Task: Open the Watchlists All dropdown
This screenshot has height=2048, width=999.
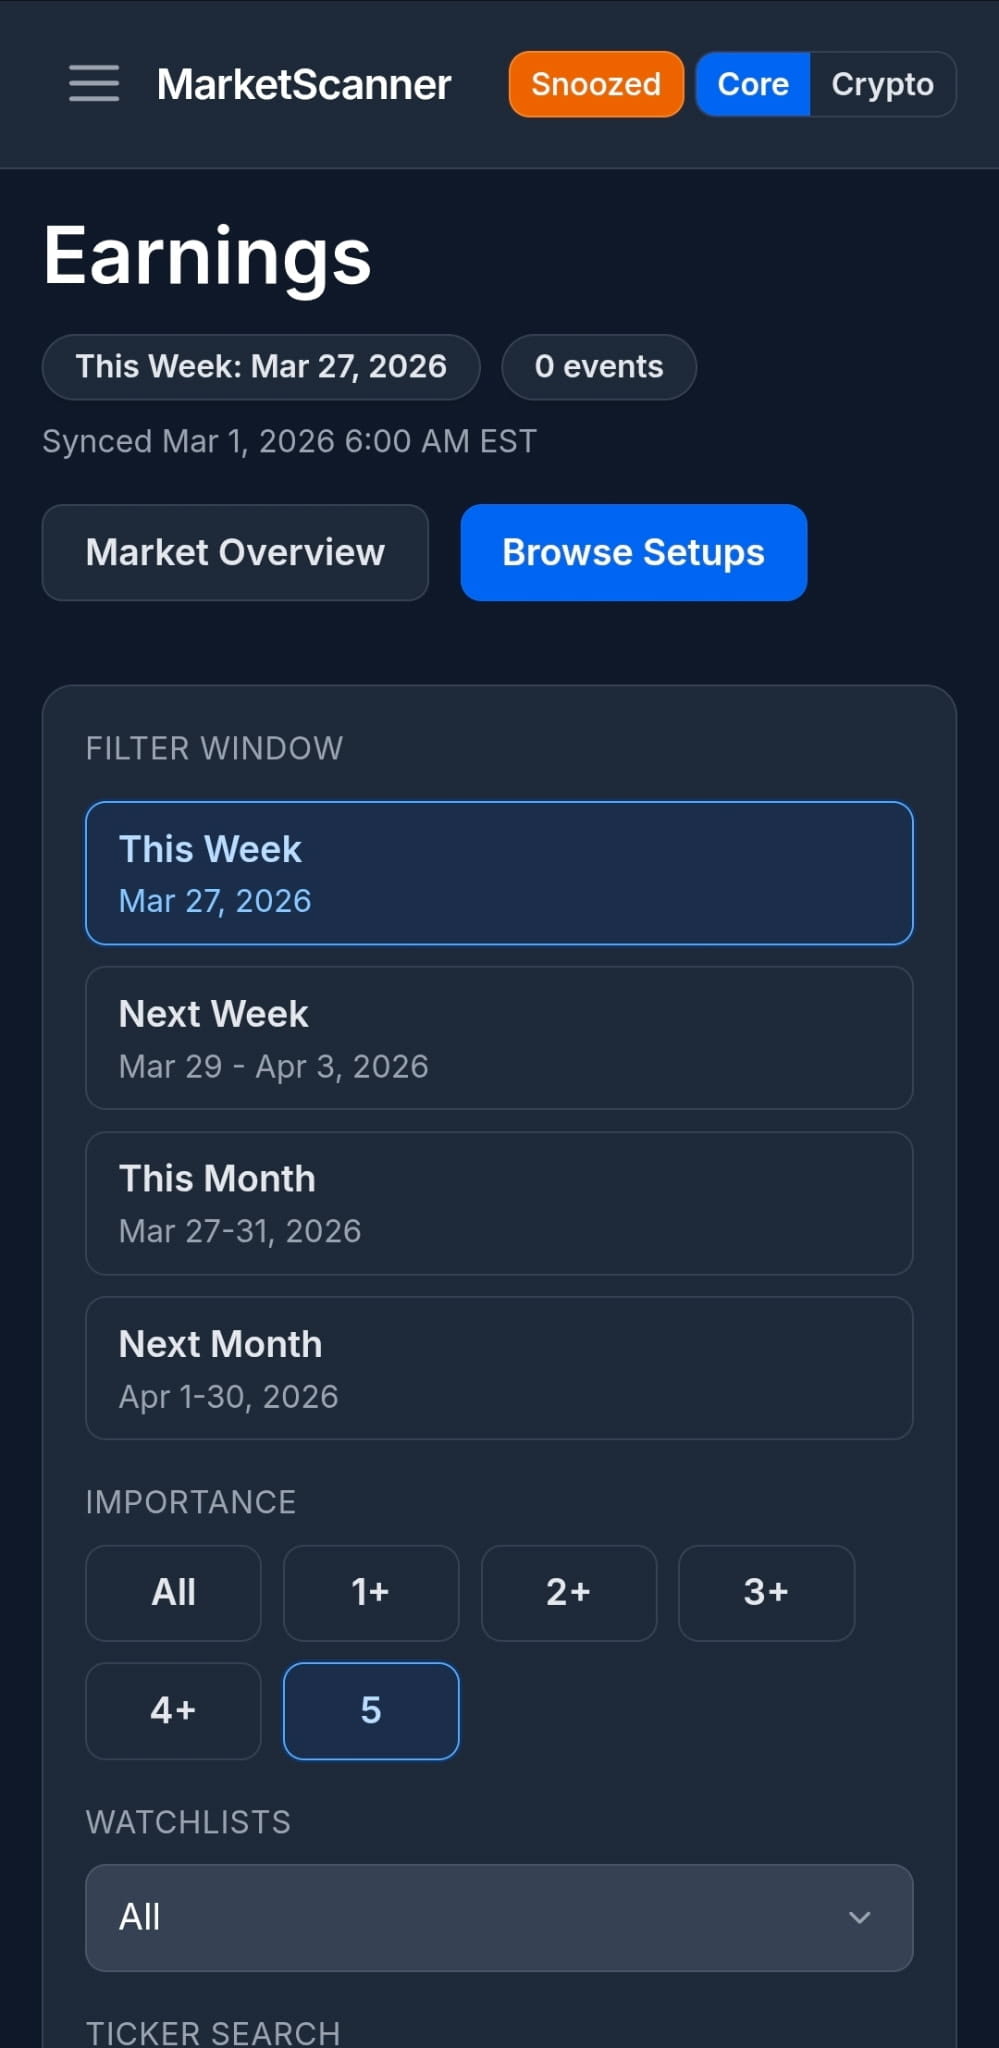Action: (x=499, y=1918)
